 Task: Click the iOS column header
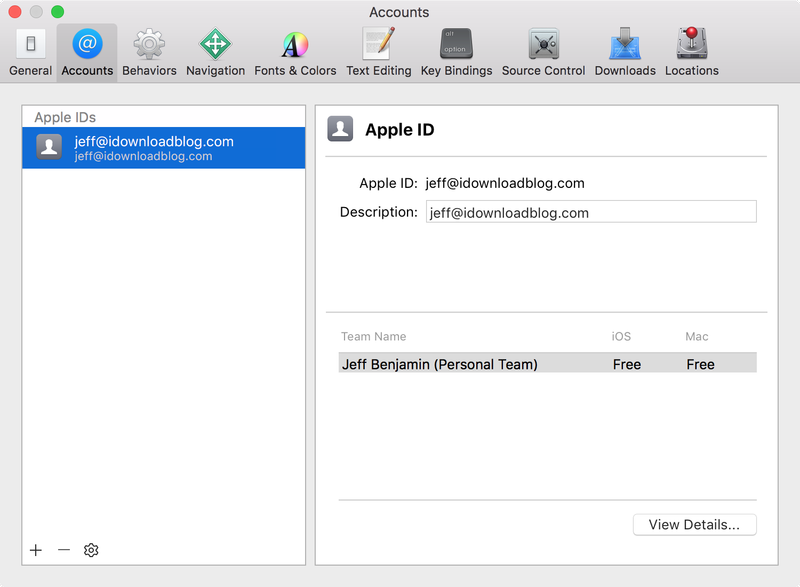click(x=621, y=337)
